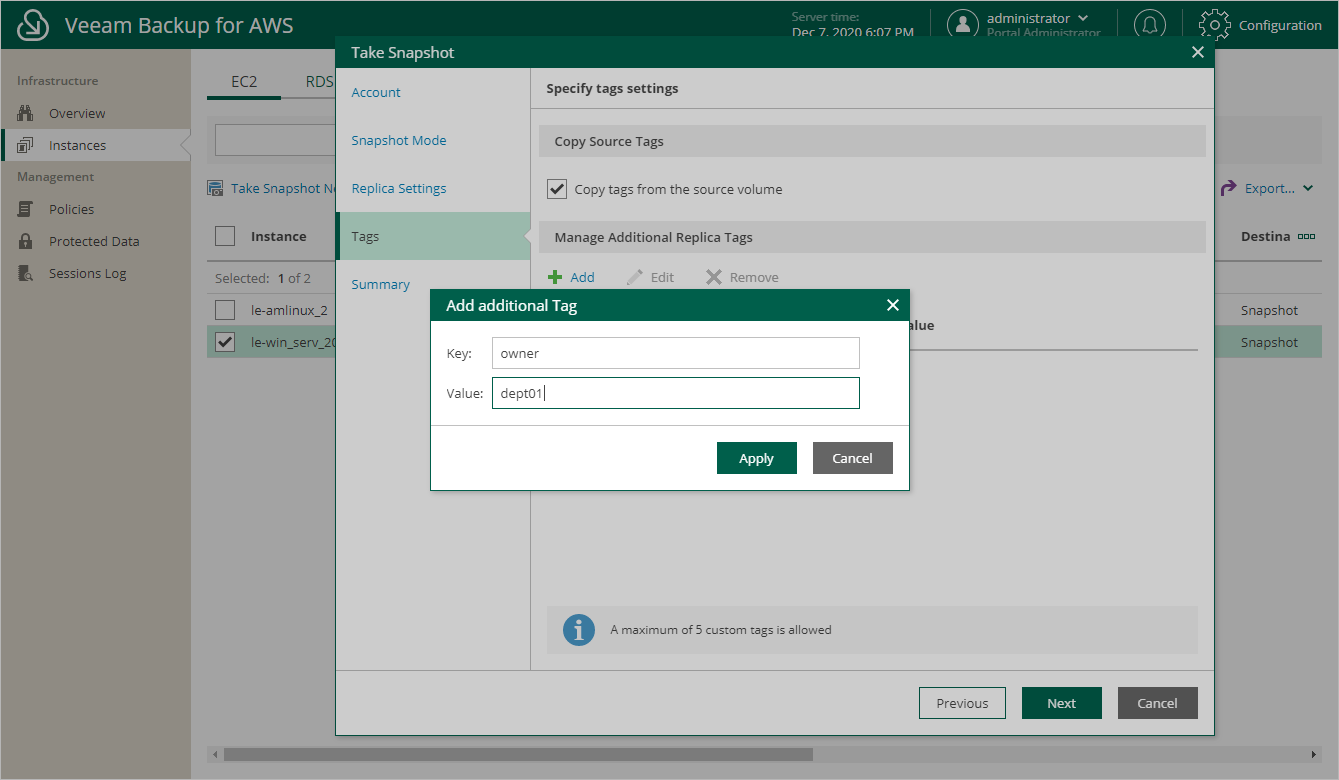Click Apply in the tag dialog
The width and height of the screenshot is (1339, 780).
757,458
